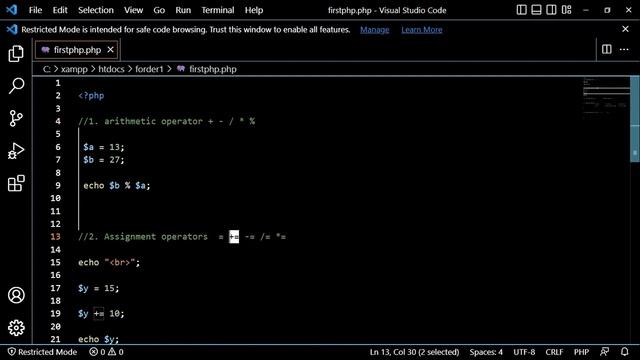This screenshot has height=360, width=640.
Task: Open the Search view
Action: coord(16,86)
